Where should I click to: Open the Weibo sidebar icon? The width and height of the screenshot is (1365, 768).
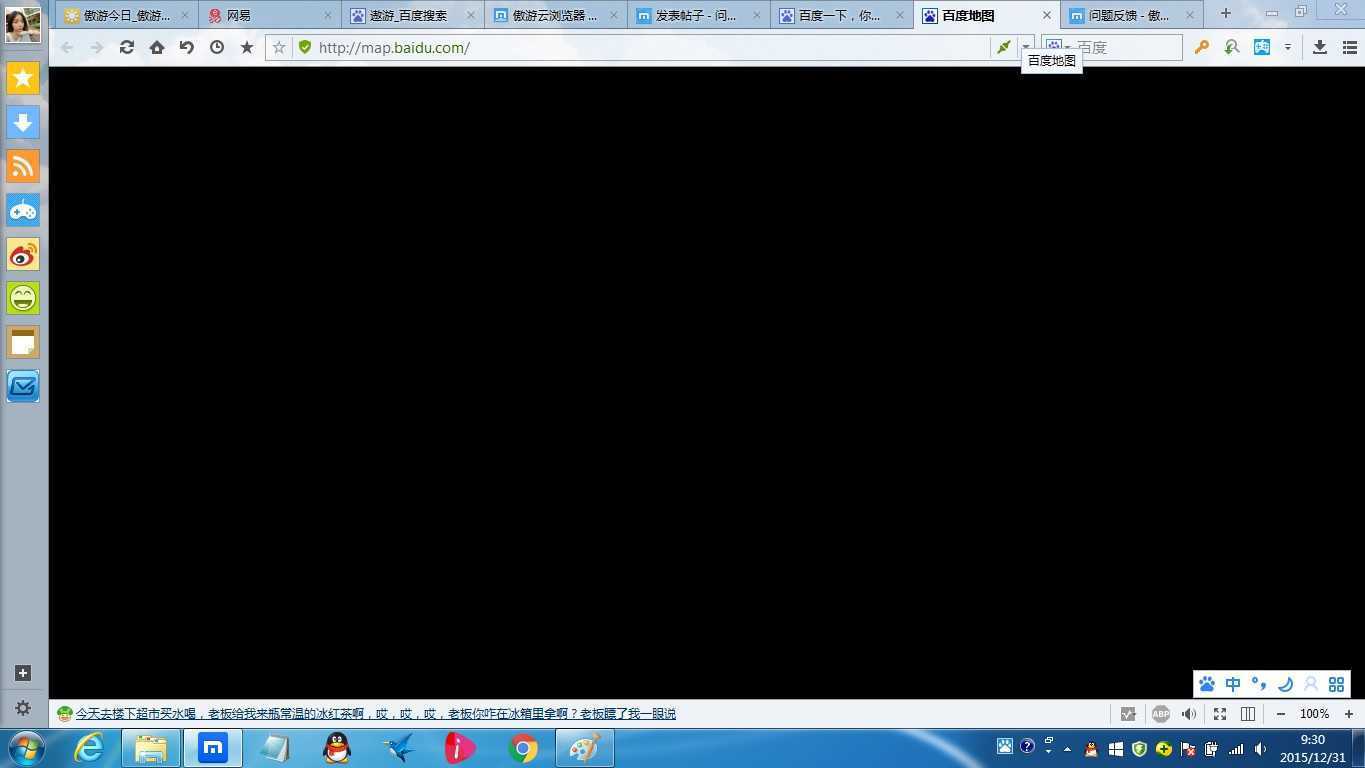click(x=23, y=254)
